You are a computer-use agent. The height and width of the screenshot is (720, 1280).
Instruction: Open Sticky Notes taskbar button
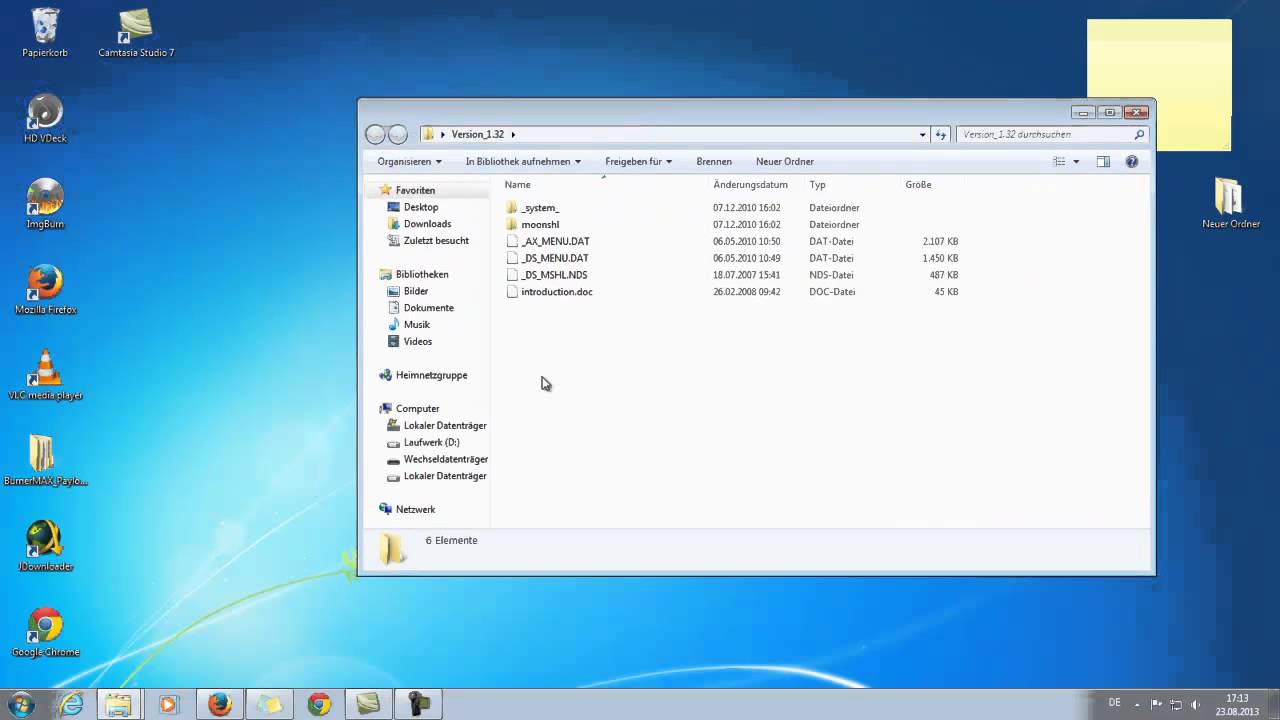click(269, 704)
